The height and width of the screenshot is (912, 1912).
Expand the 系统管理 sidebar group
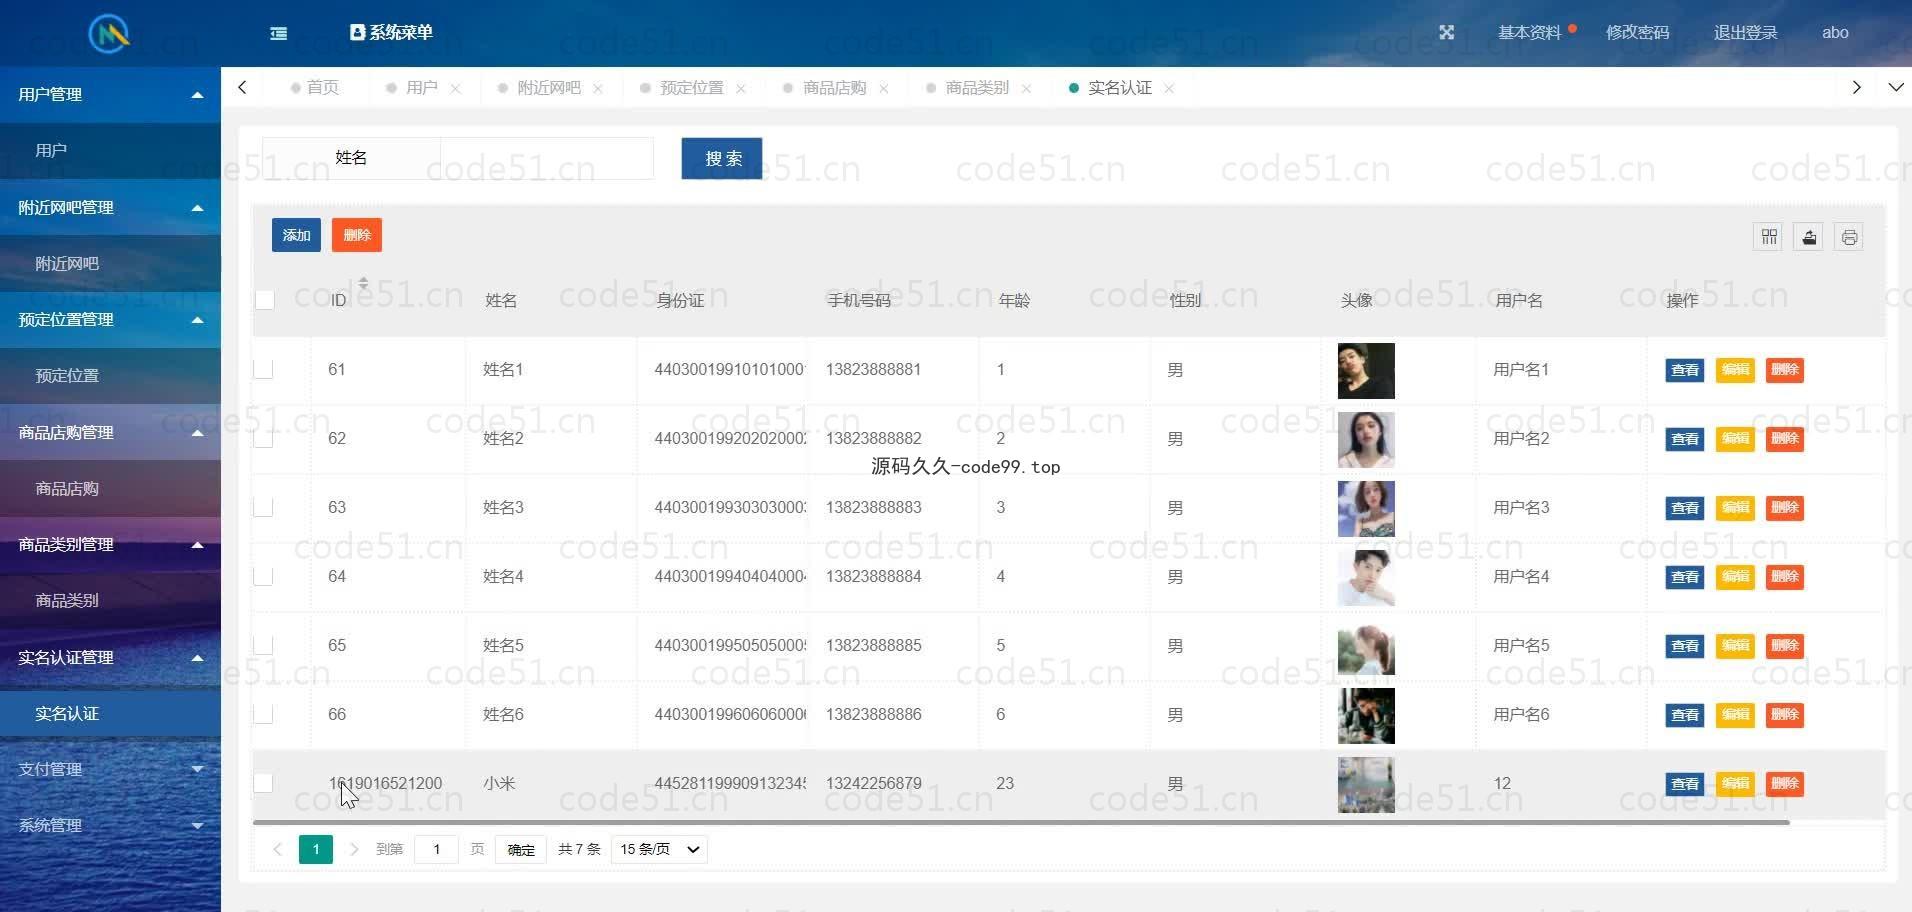click(x=110, y=825)
